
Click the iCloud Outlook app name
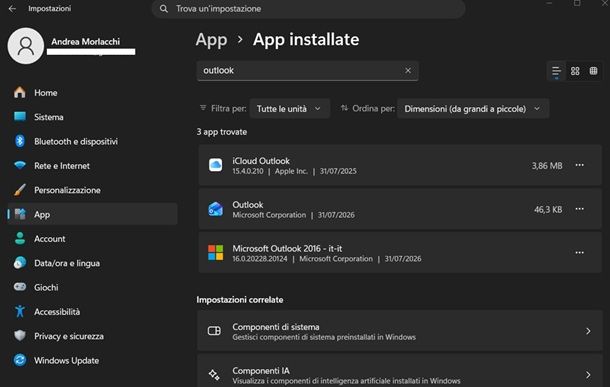261,161
